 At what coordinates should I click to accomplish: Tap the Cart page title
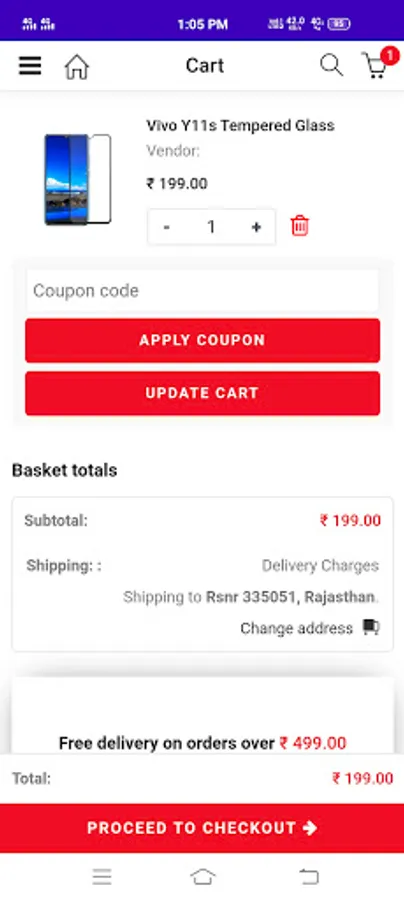(x=204, y=65)
